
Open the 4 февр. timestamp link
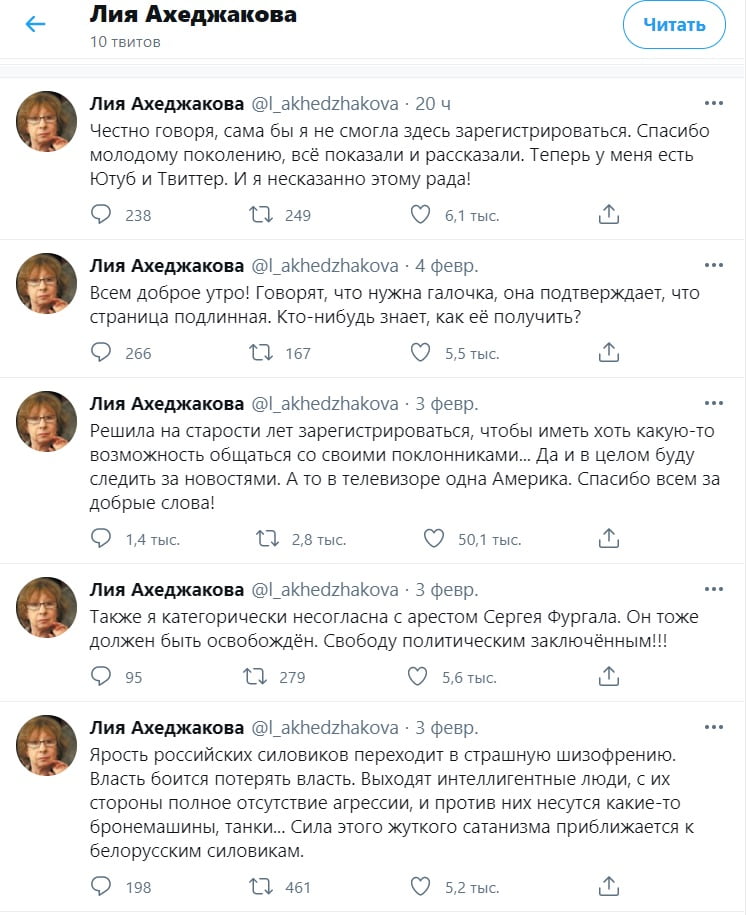(446, 266)
